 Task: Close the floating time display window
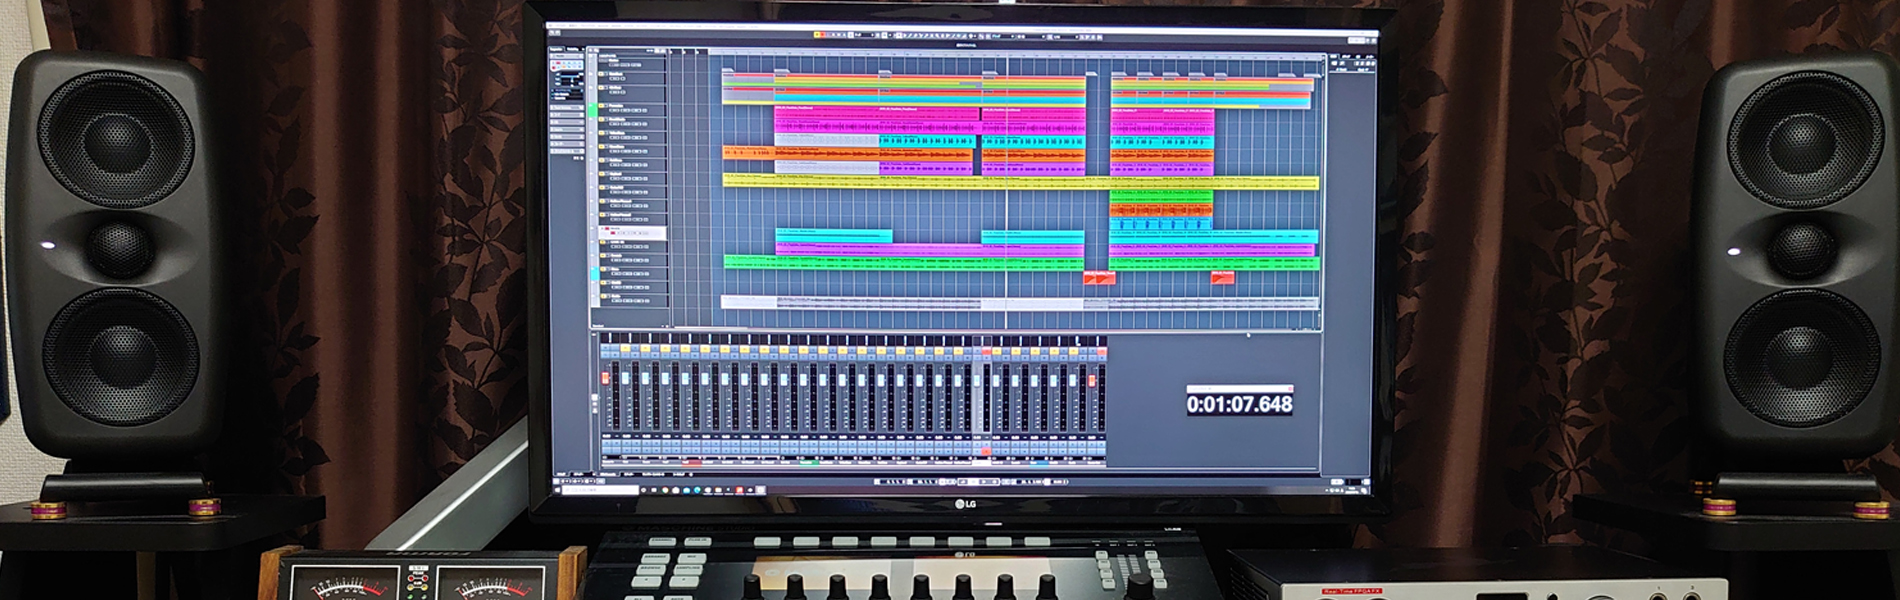point(1290,388)
